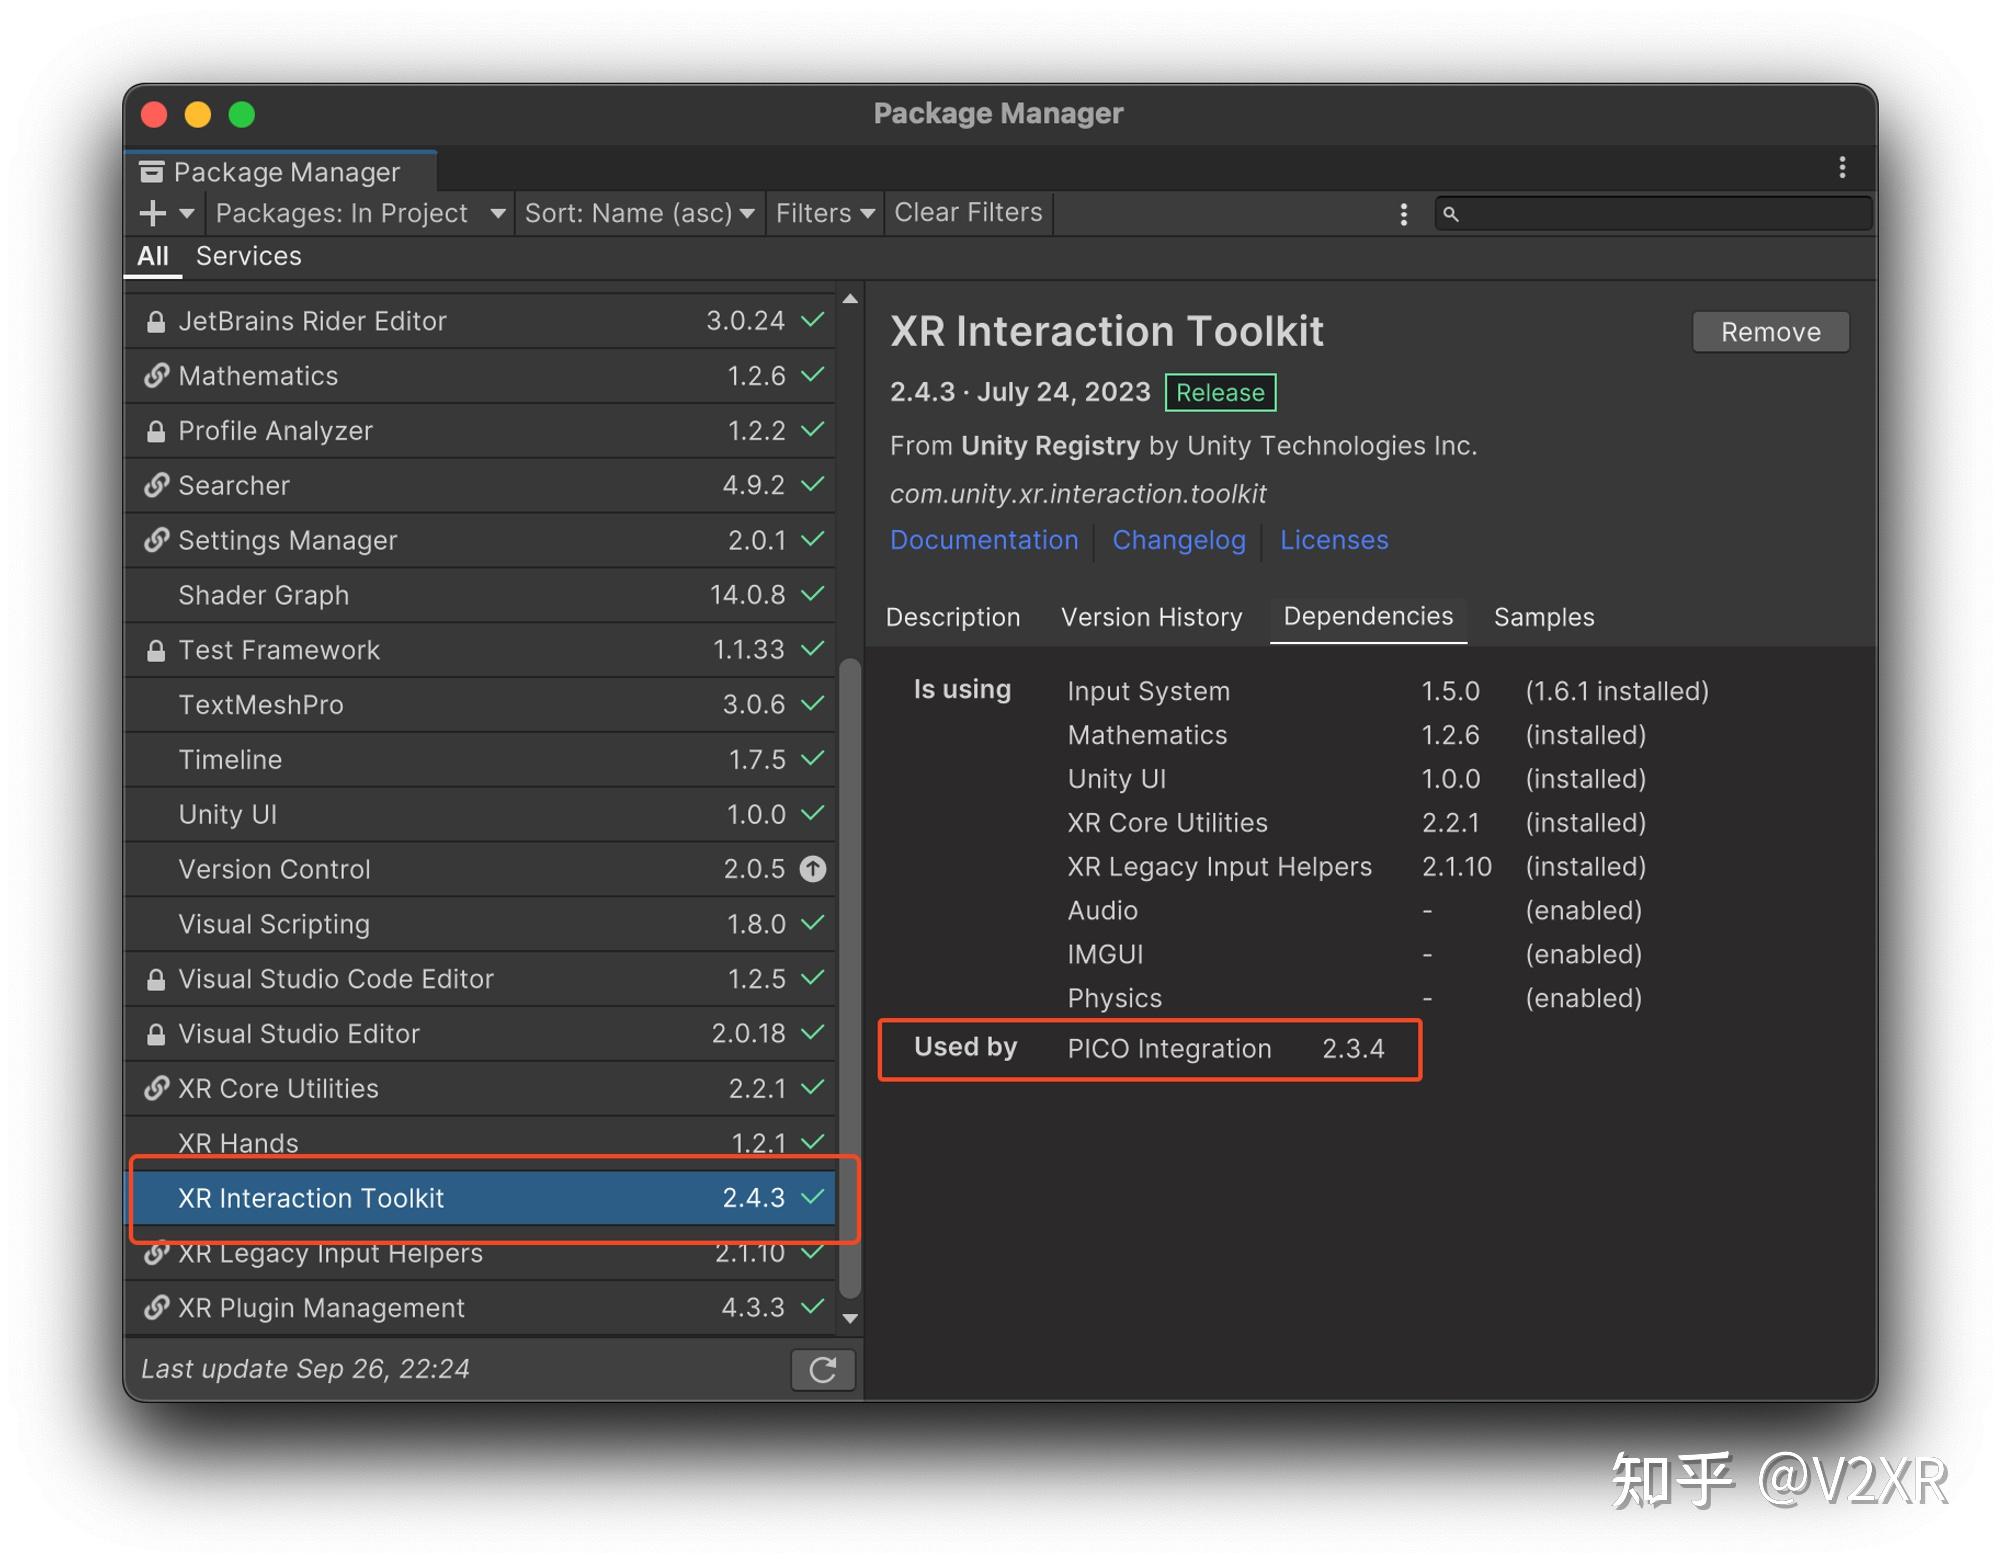Open the Sort: Name (asc) dropdown
This screenshot has width=2000, height=1564.
[639, 213]
